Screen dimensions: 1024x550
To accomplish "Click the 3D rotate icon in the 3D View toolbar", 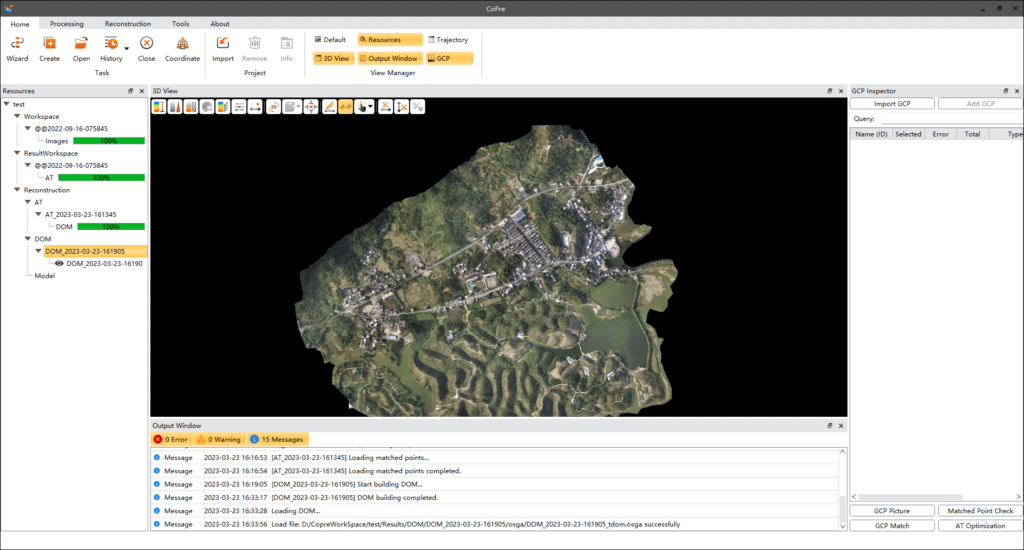I will click(273, 107).
